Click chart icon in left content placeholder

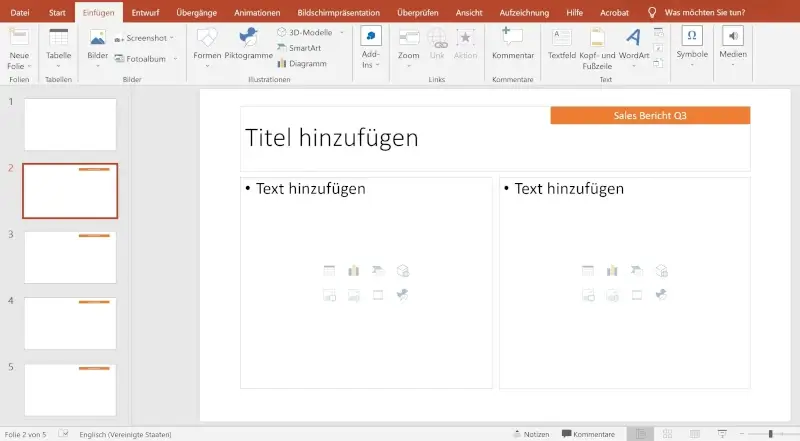tap(354, 271)
